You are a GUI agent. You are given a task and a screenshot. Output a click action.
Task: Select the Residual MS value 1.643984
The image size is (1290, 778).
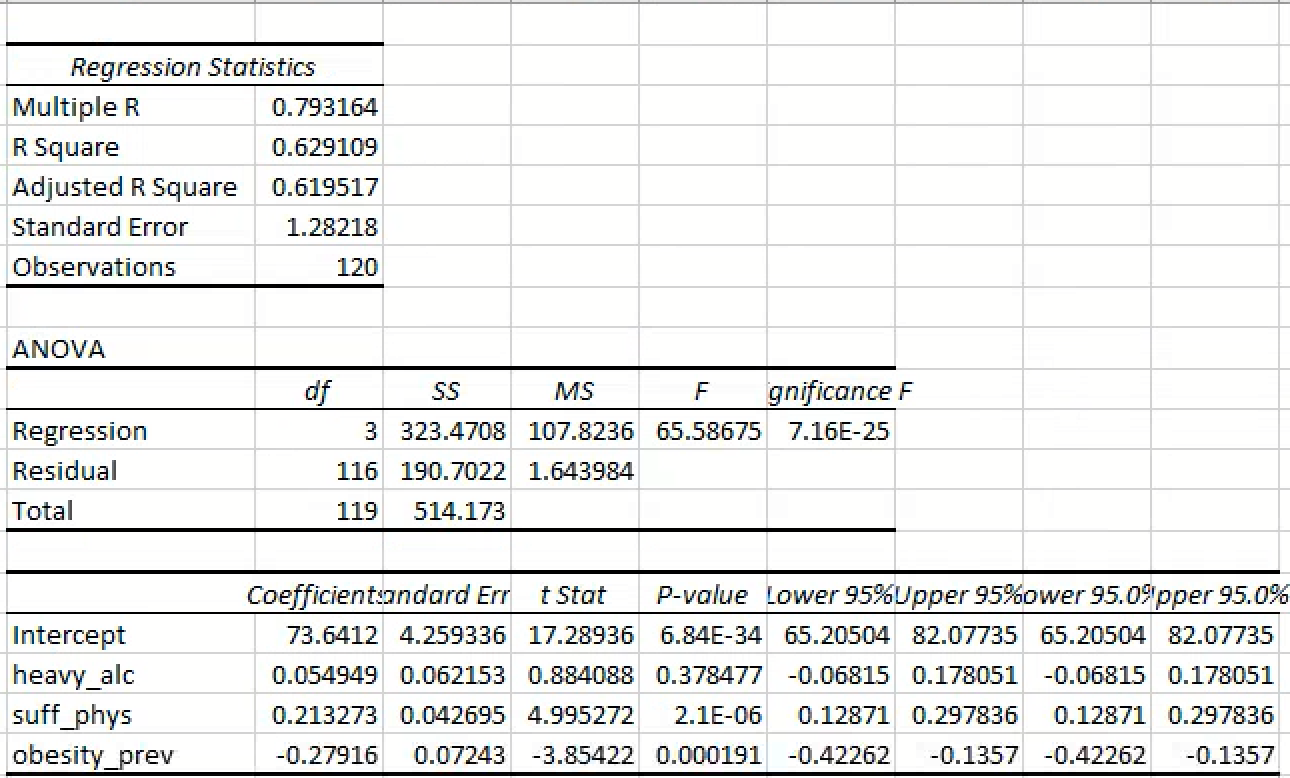[581, 471]
